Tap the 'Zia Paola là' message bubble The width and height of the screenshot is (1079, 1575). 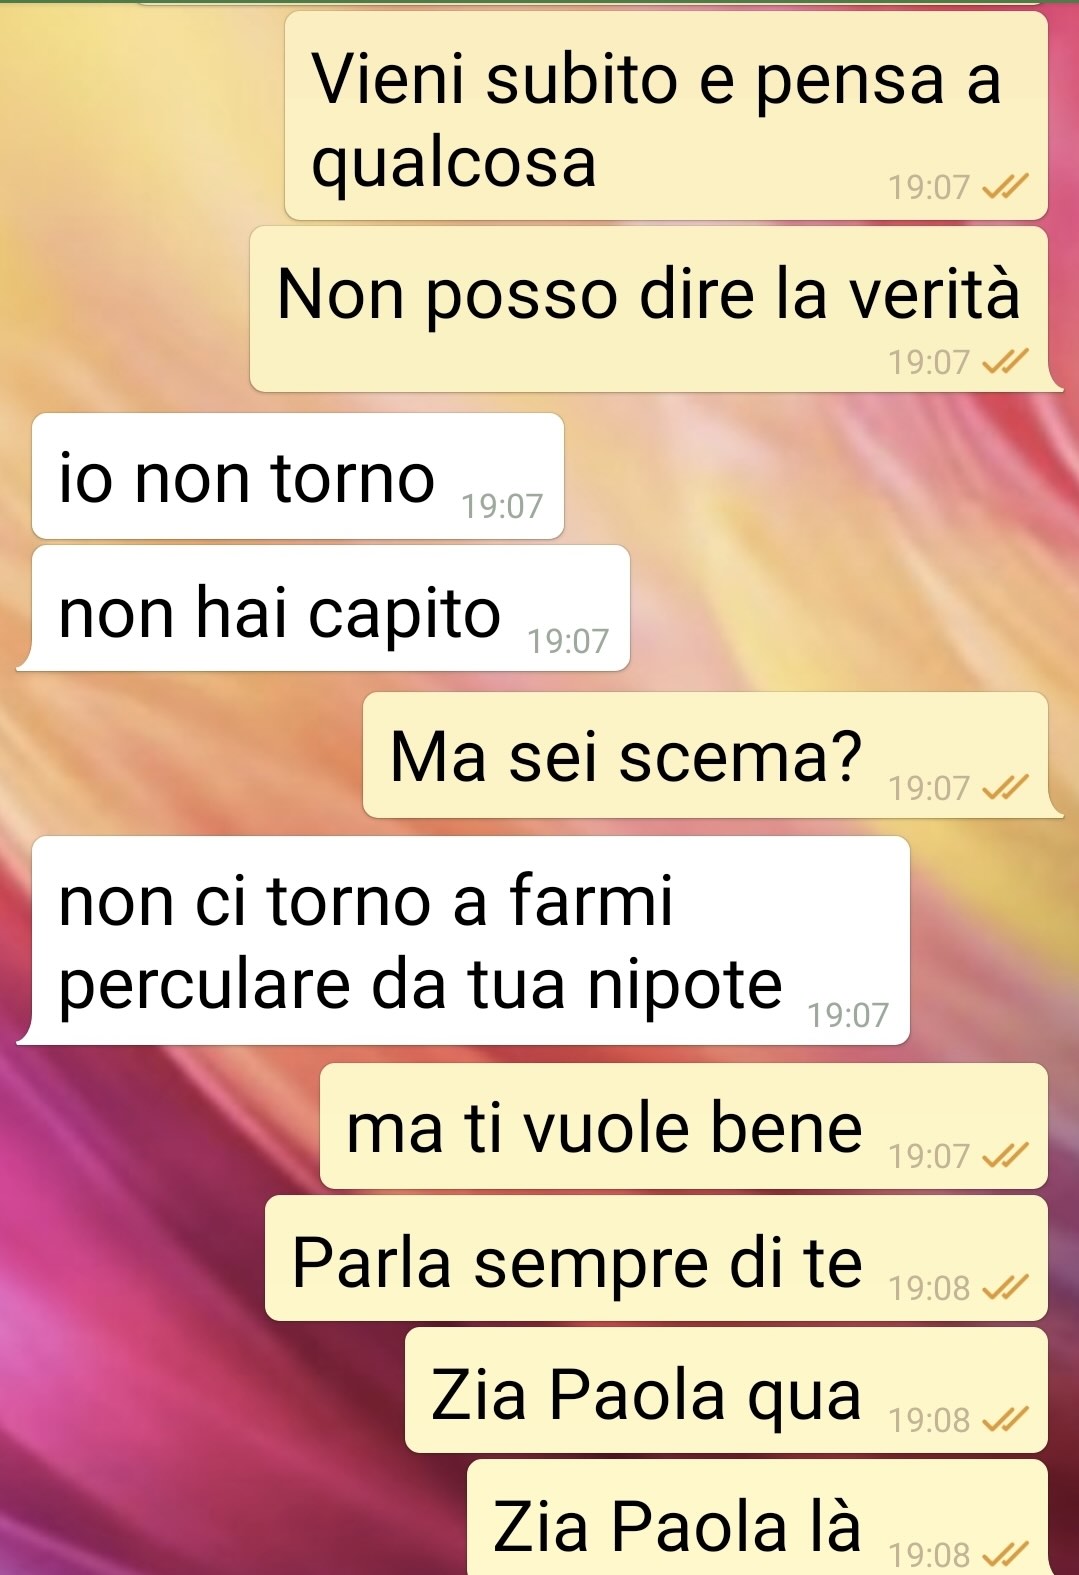click(757, 1517)
